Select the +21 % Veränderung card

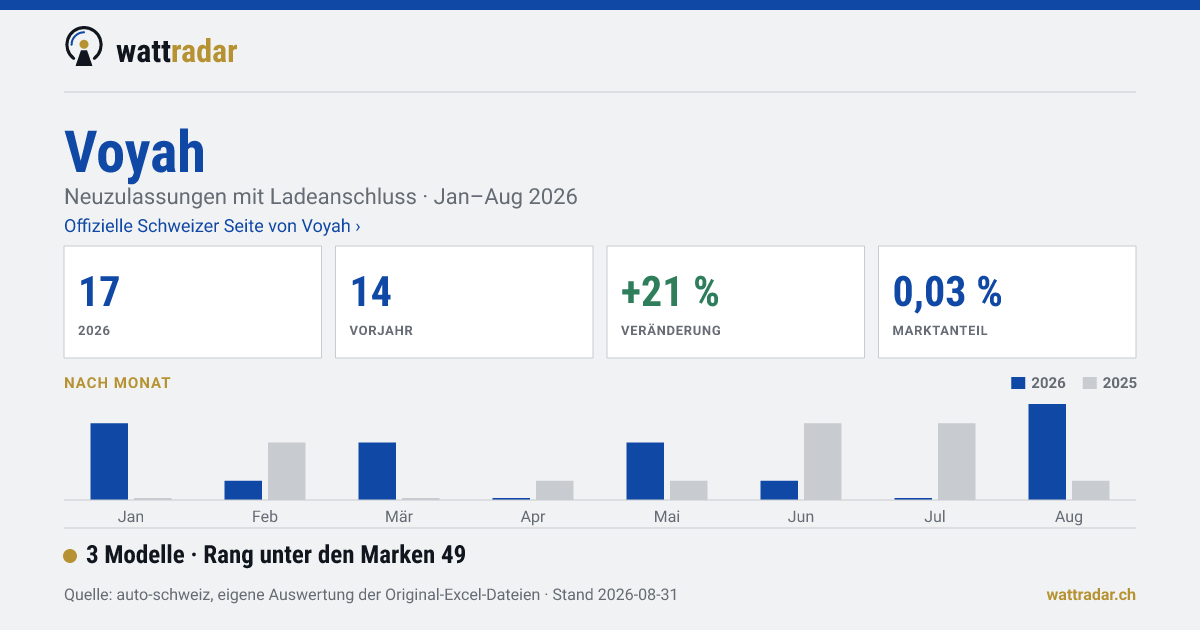click(735, 302)
